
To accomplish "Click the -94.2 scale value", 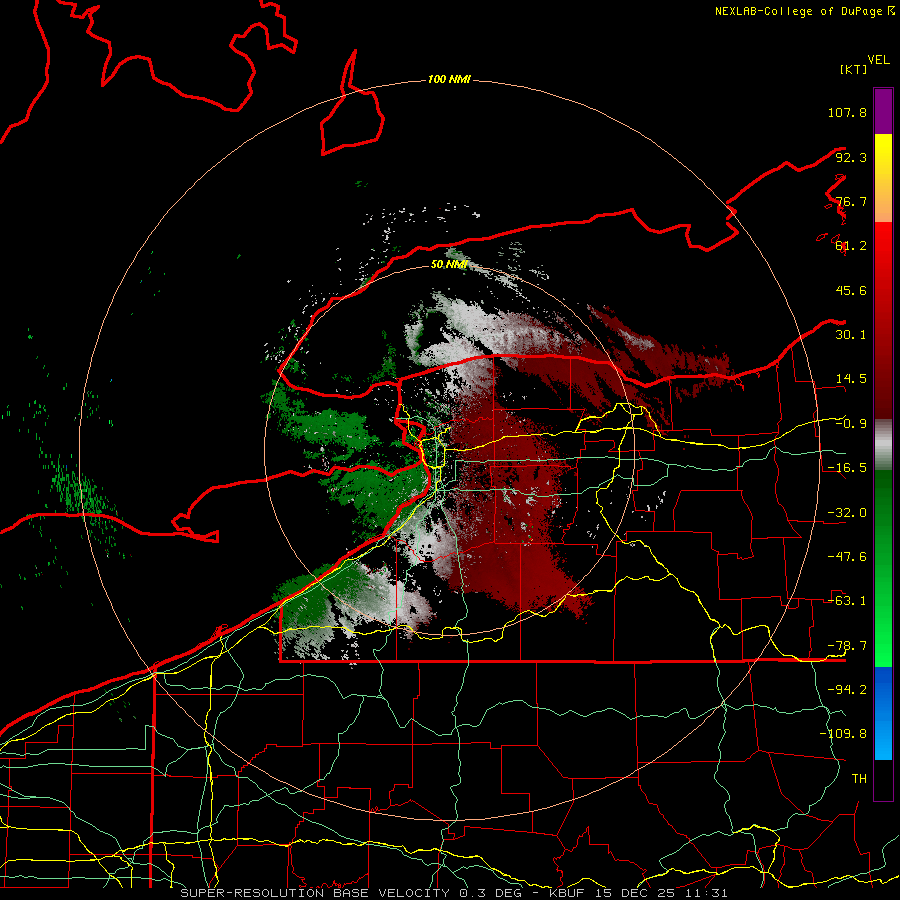I will click(847, 690).
